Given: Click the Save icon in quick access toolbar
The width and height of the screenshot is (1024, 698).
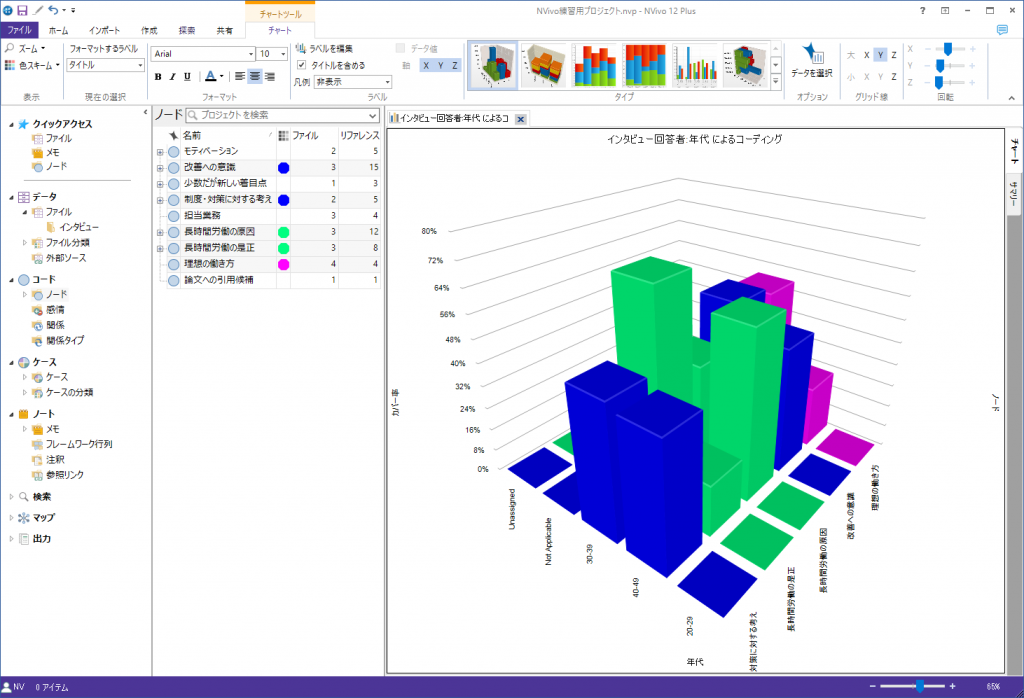Looking at the screenshot, I should tap(22, 10).
